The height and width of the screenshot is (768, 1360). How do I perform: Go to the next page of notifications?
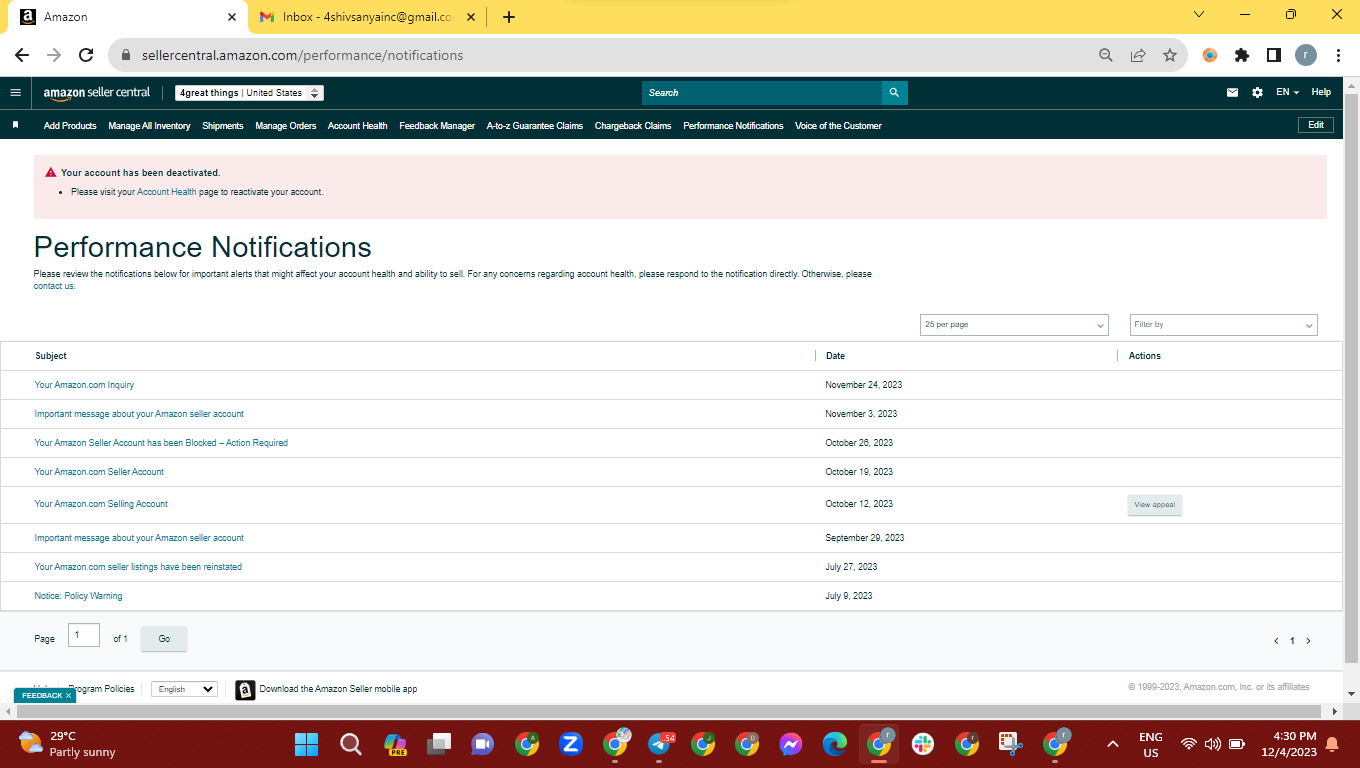point(1308,641)
